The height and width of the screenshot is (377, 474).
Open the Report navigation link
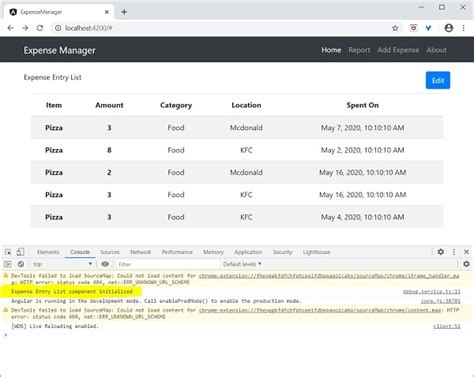[x=359, y=50]
